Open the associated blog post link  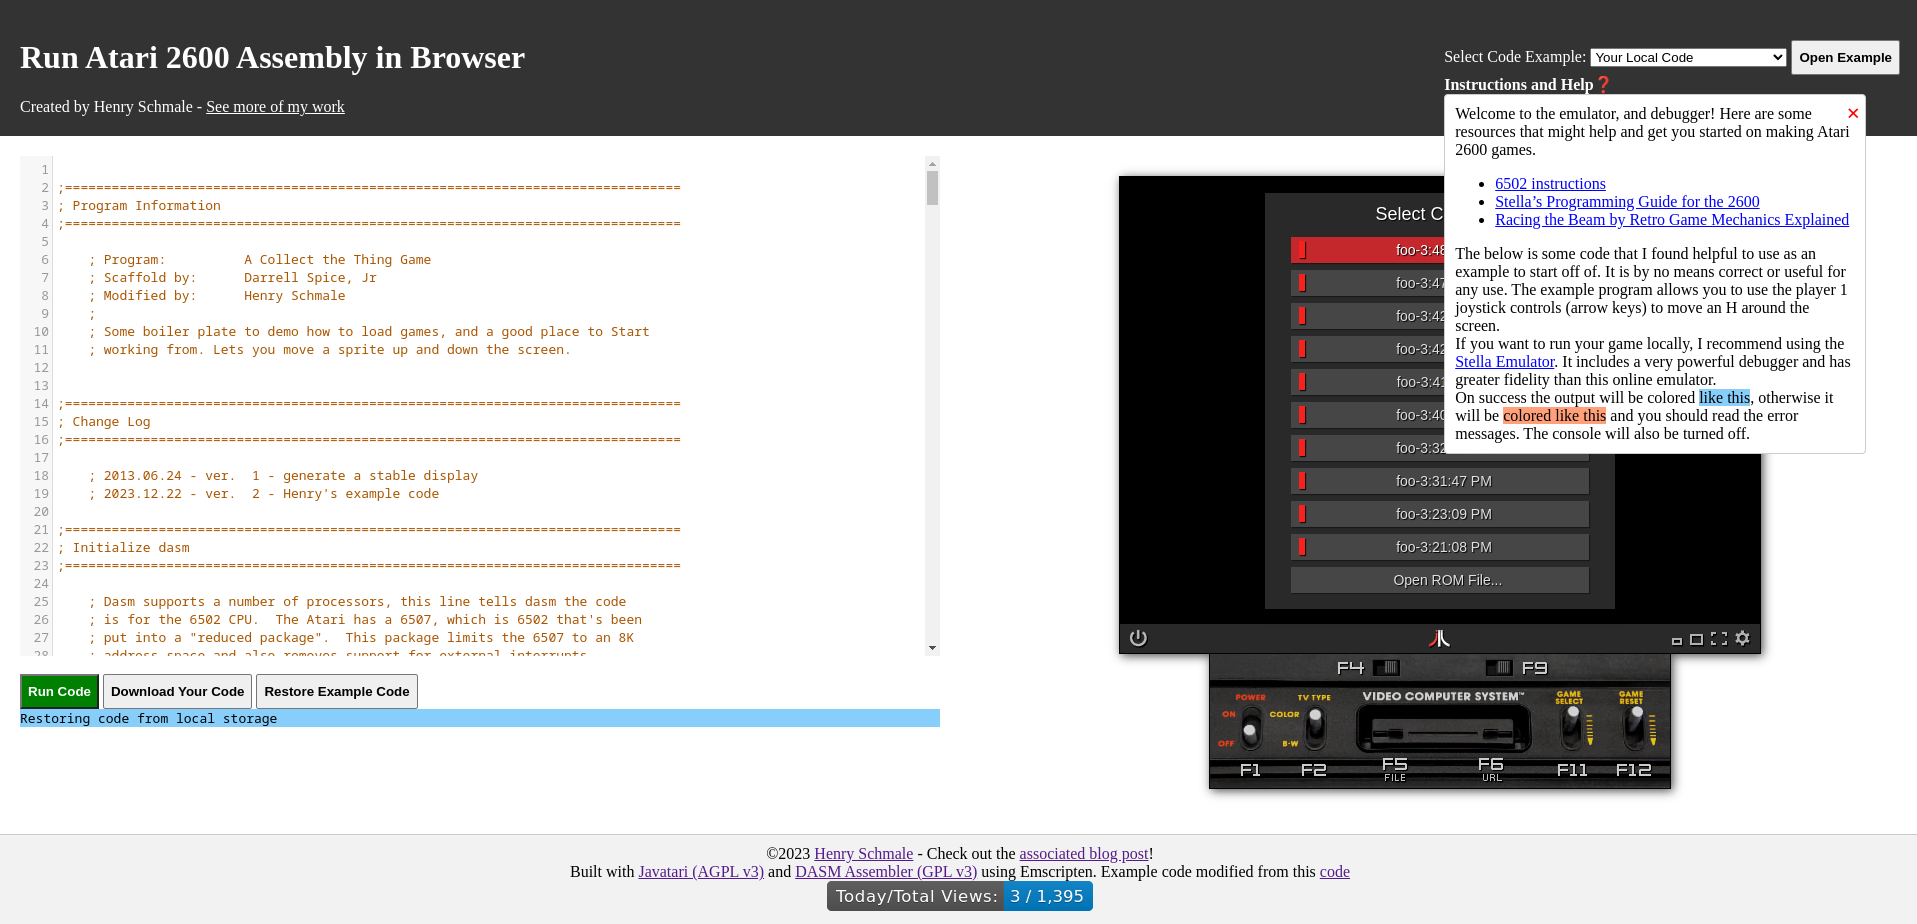pos(1083,854)
